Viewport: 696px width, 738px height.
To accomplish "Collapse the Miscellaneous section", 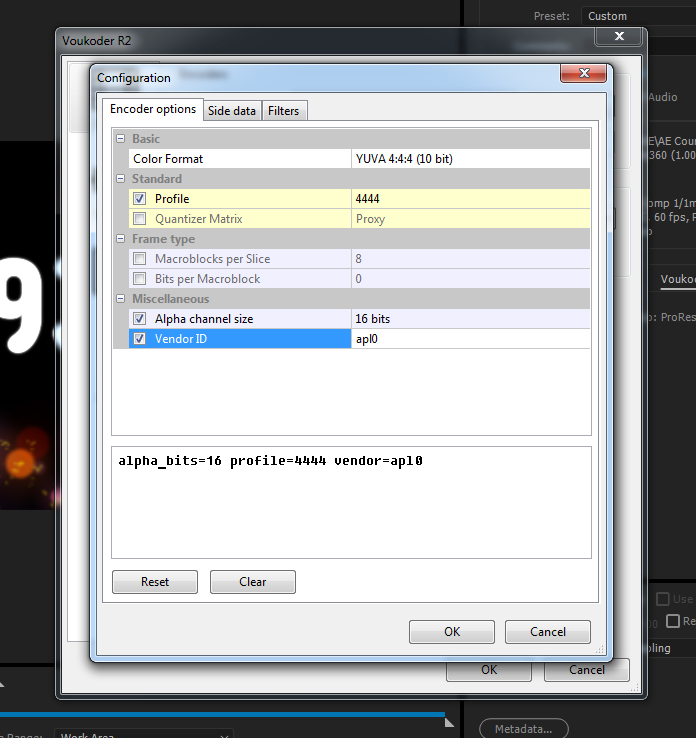I will pyautogui.click(x=121, y=299).
